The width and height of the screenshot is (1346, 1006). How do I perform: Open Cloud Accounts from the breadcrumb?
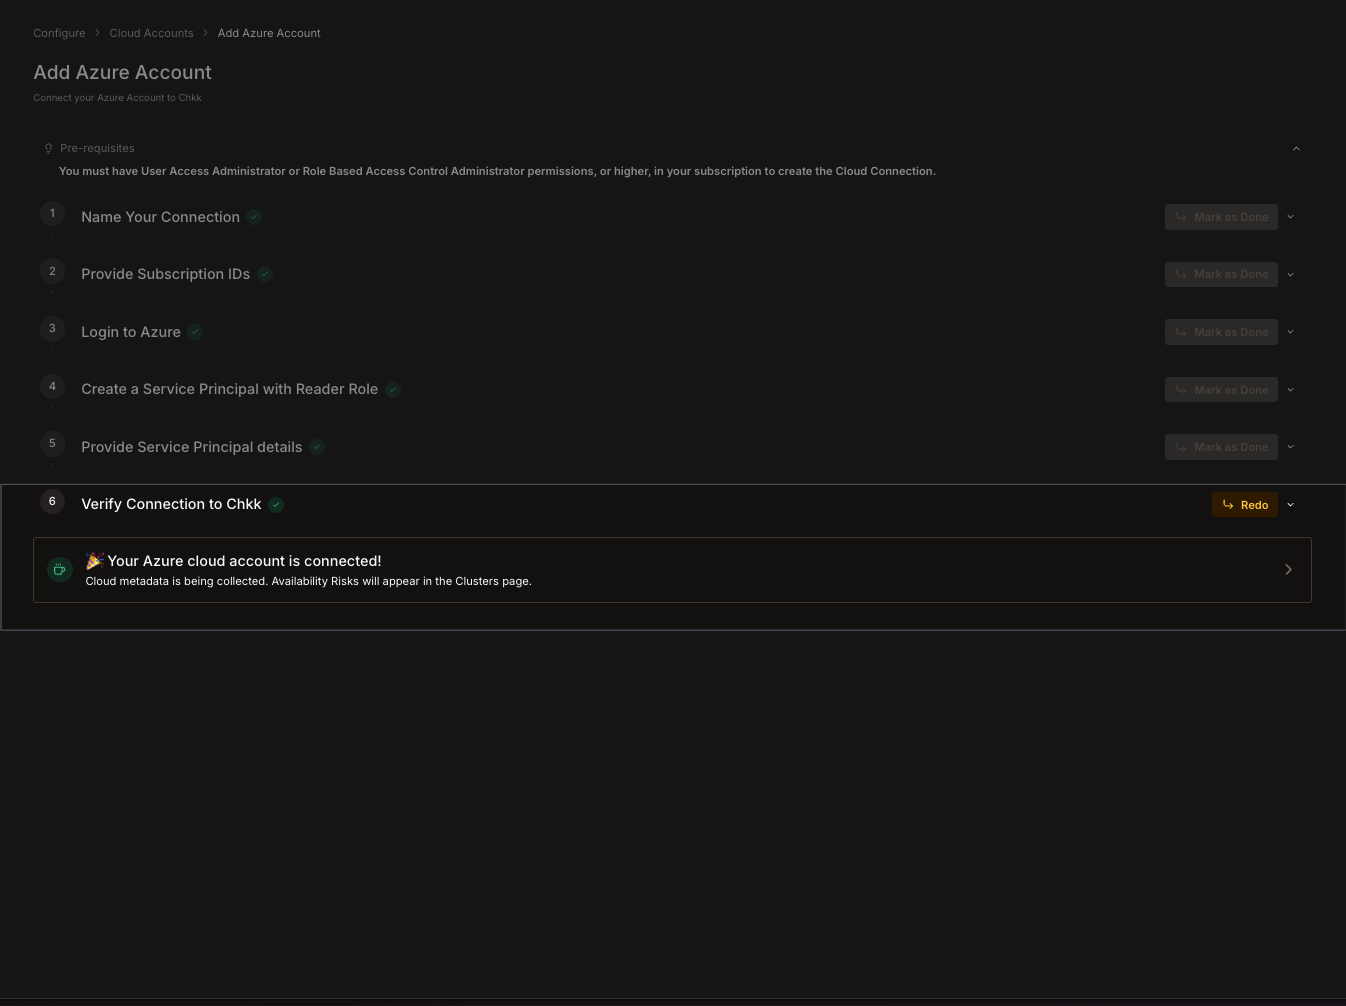151,33
